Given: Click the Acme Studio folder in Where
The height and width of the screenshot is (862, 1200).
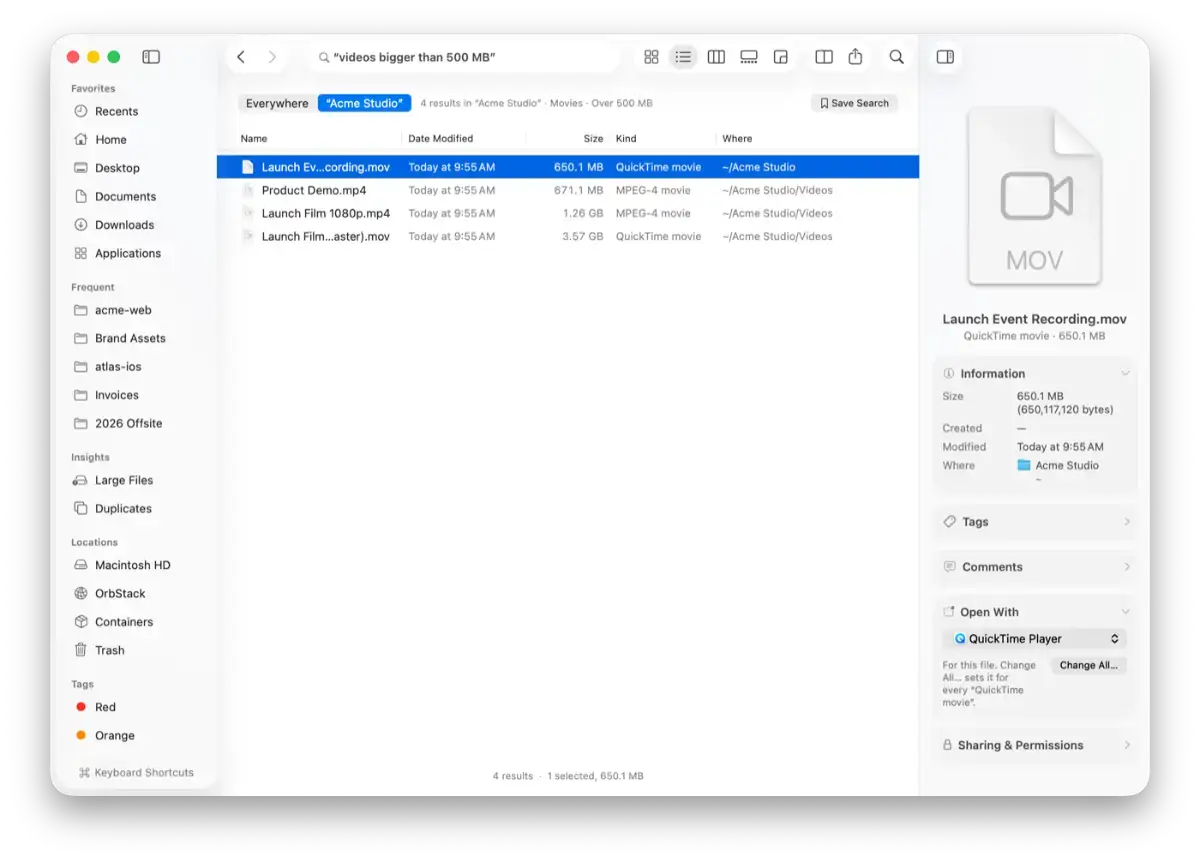Looking at the screenshot, I should pyautogui.click(x=1058, y=465).
